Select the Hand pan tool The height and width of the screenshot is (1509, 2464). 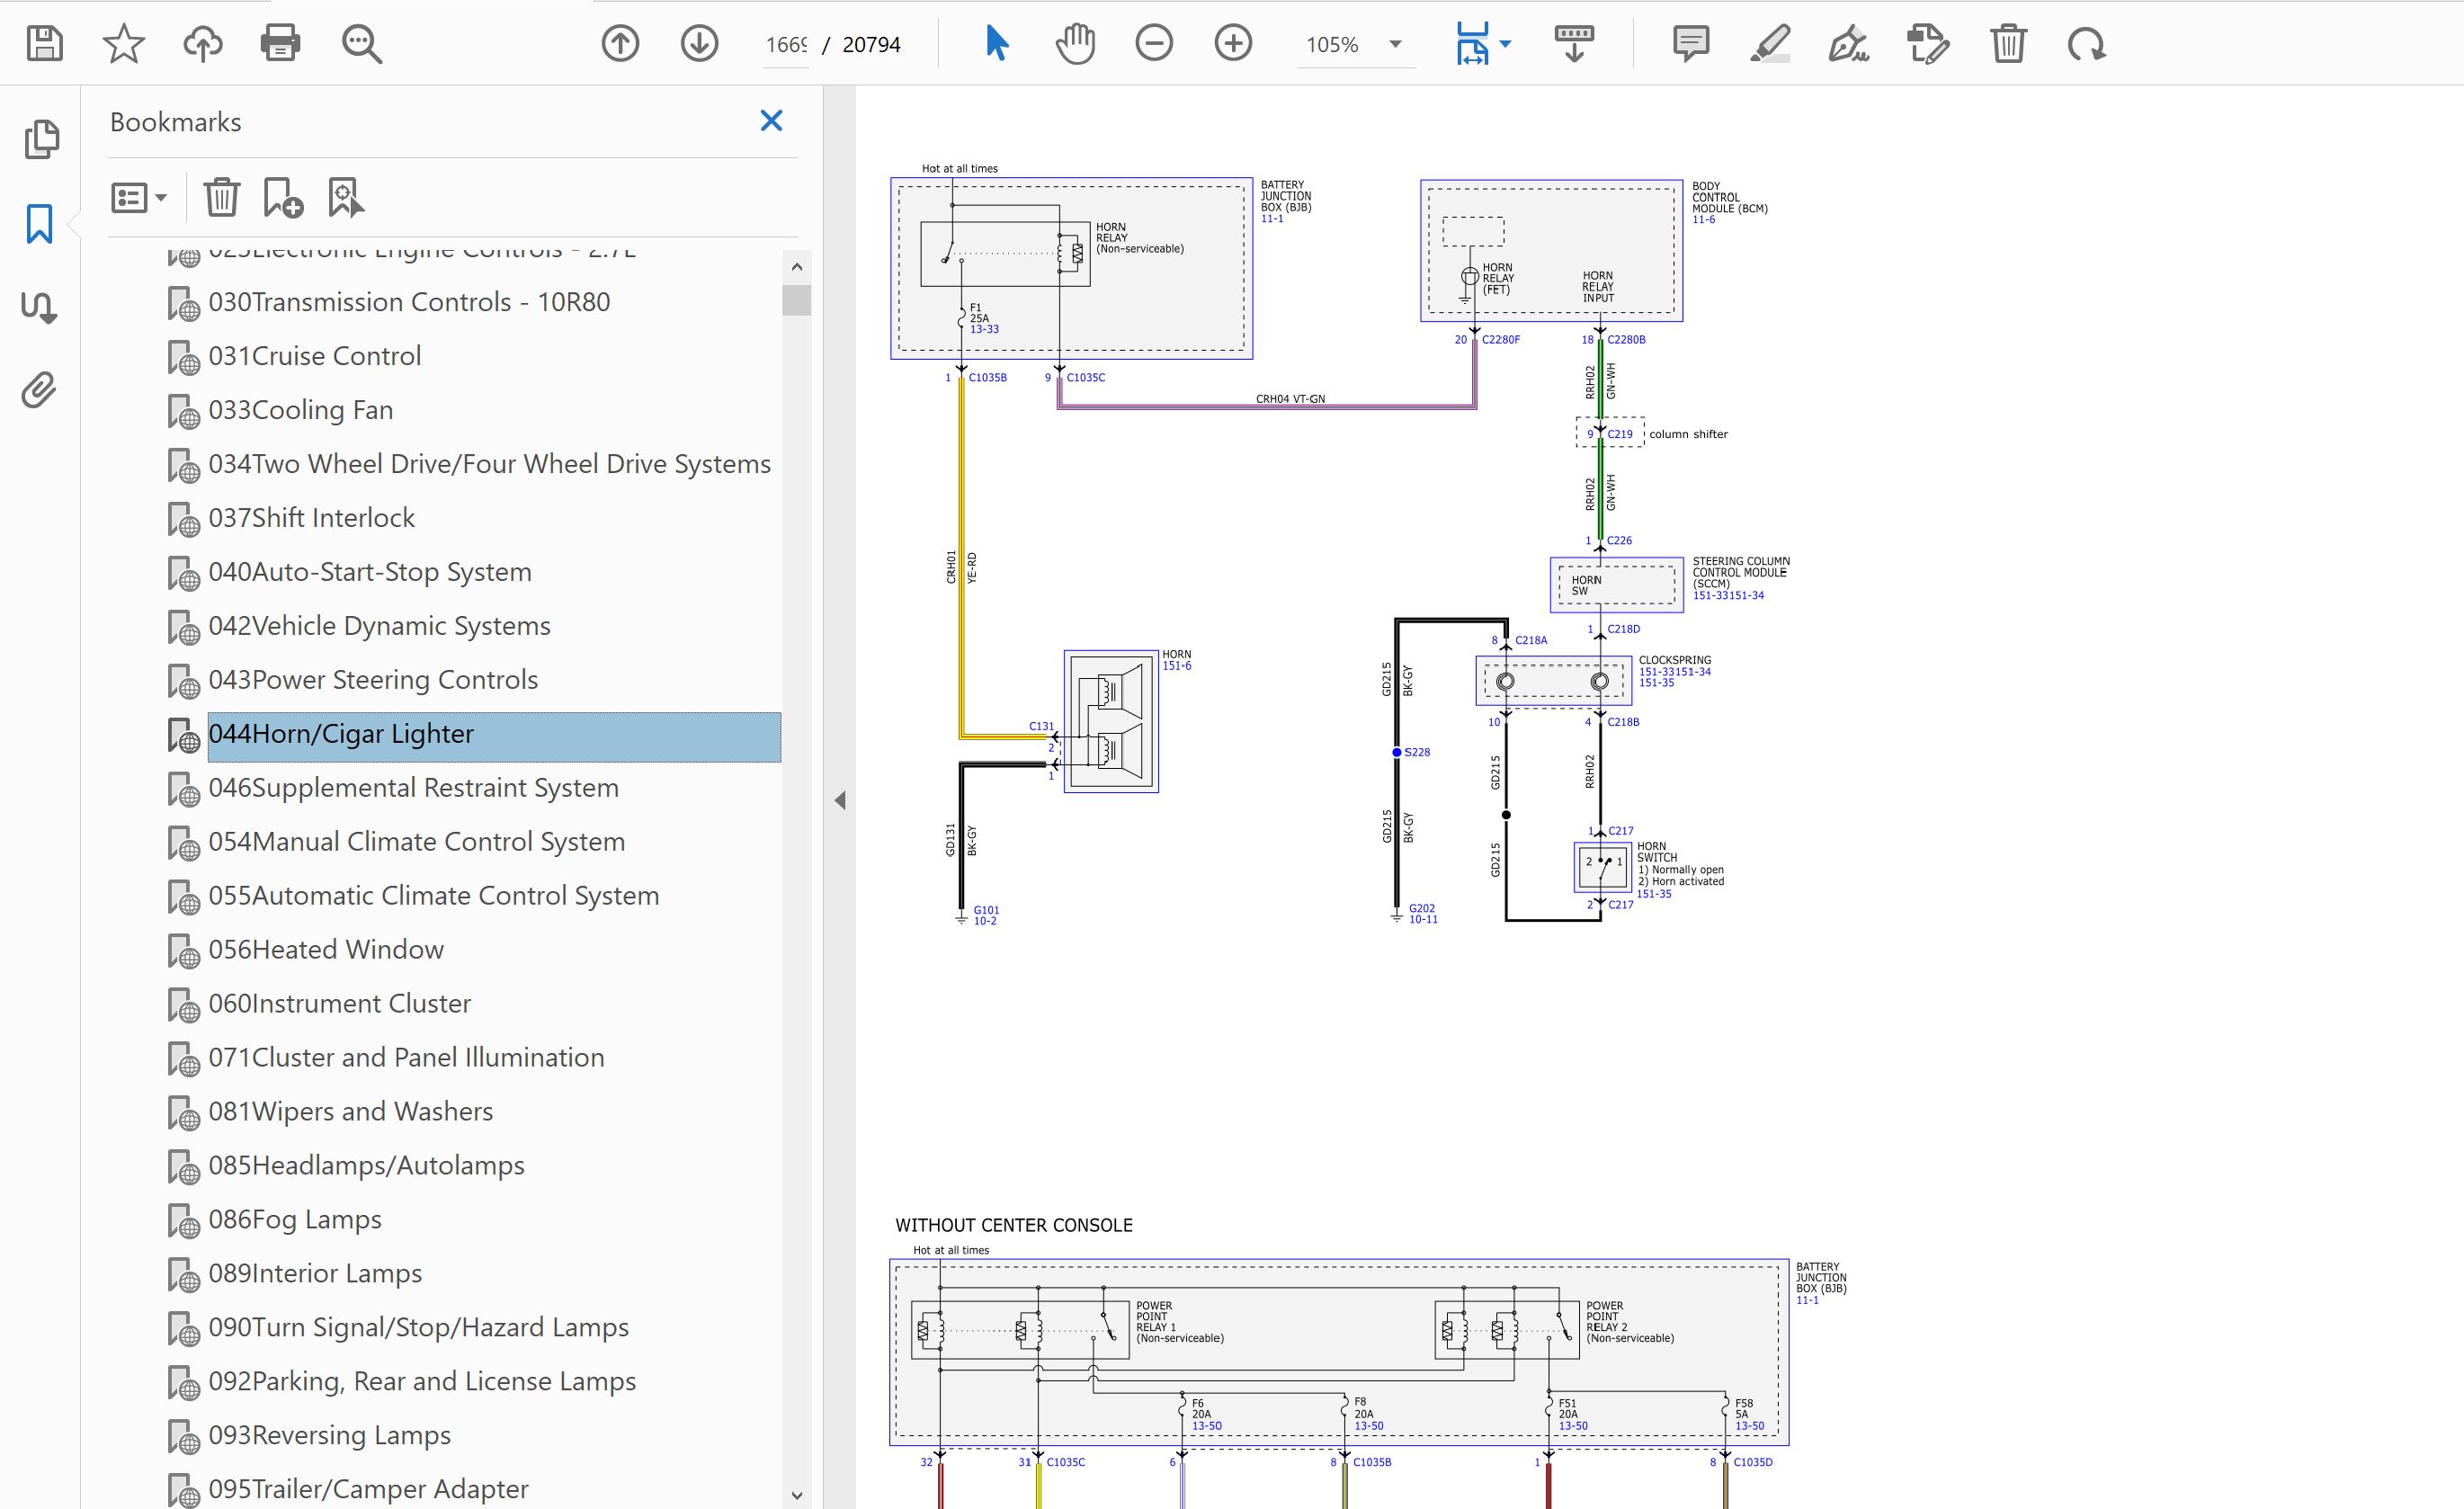click(1075, 44)
